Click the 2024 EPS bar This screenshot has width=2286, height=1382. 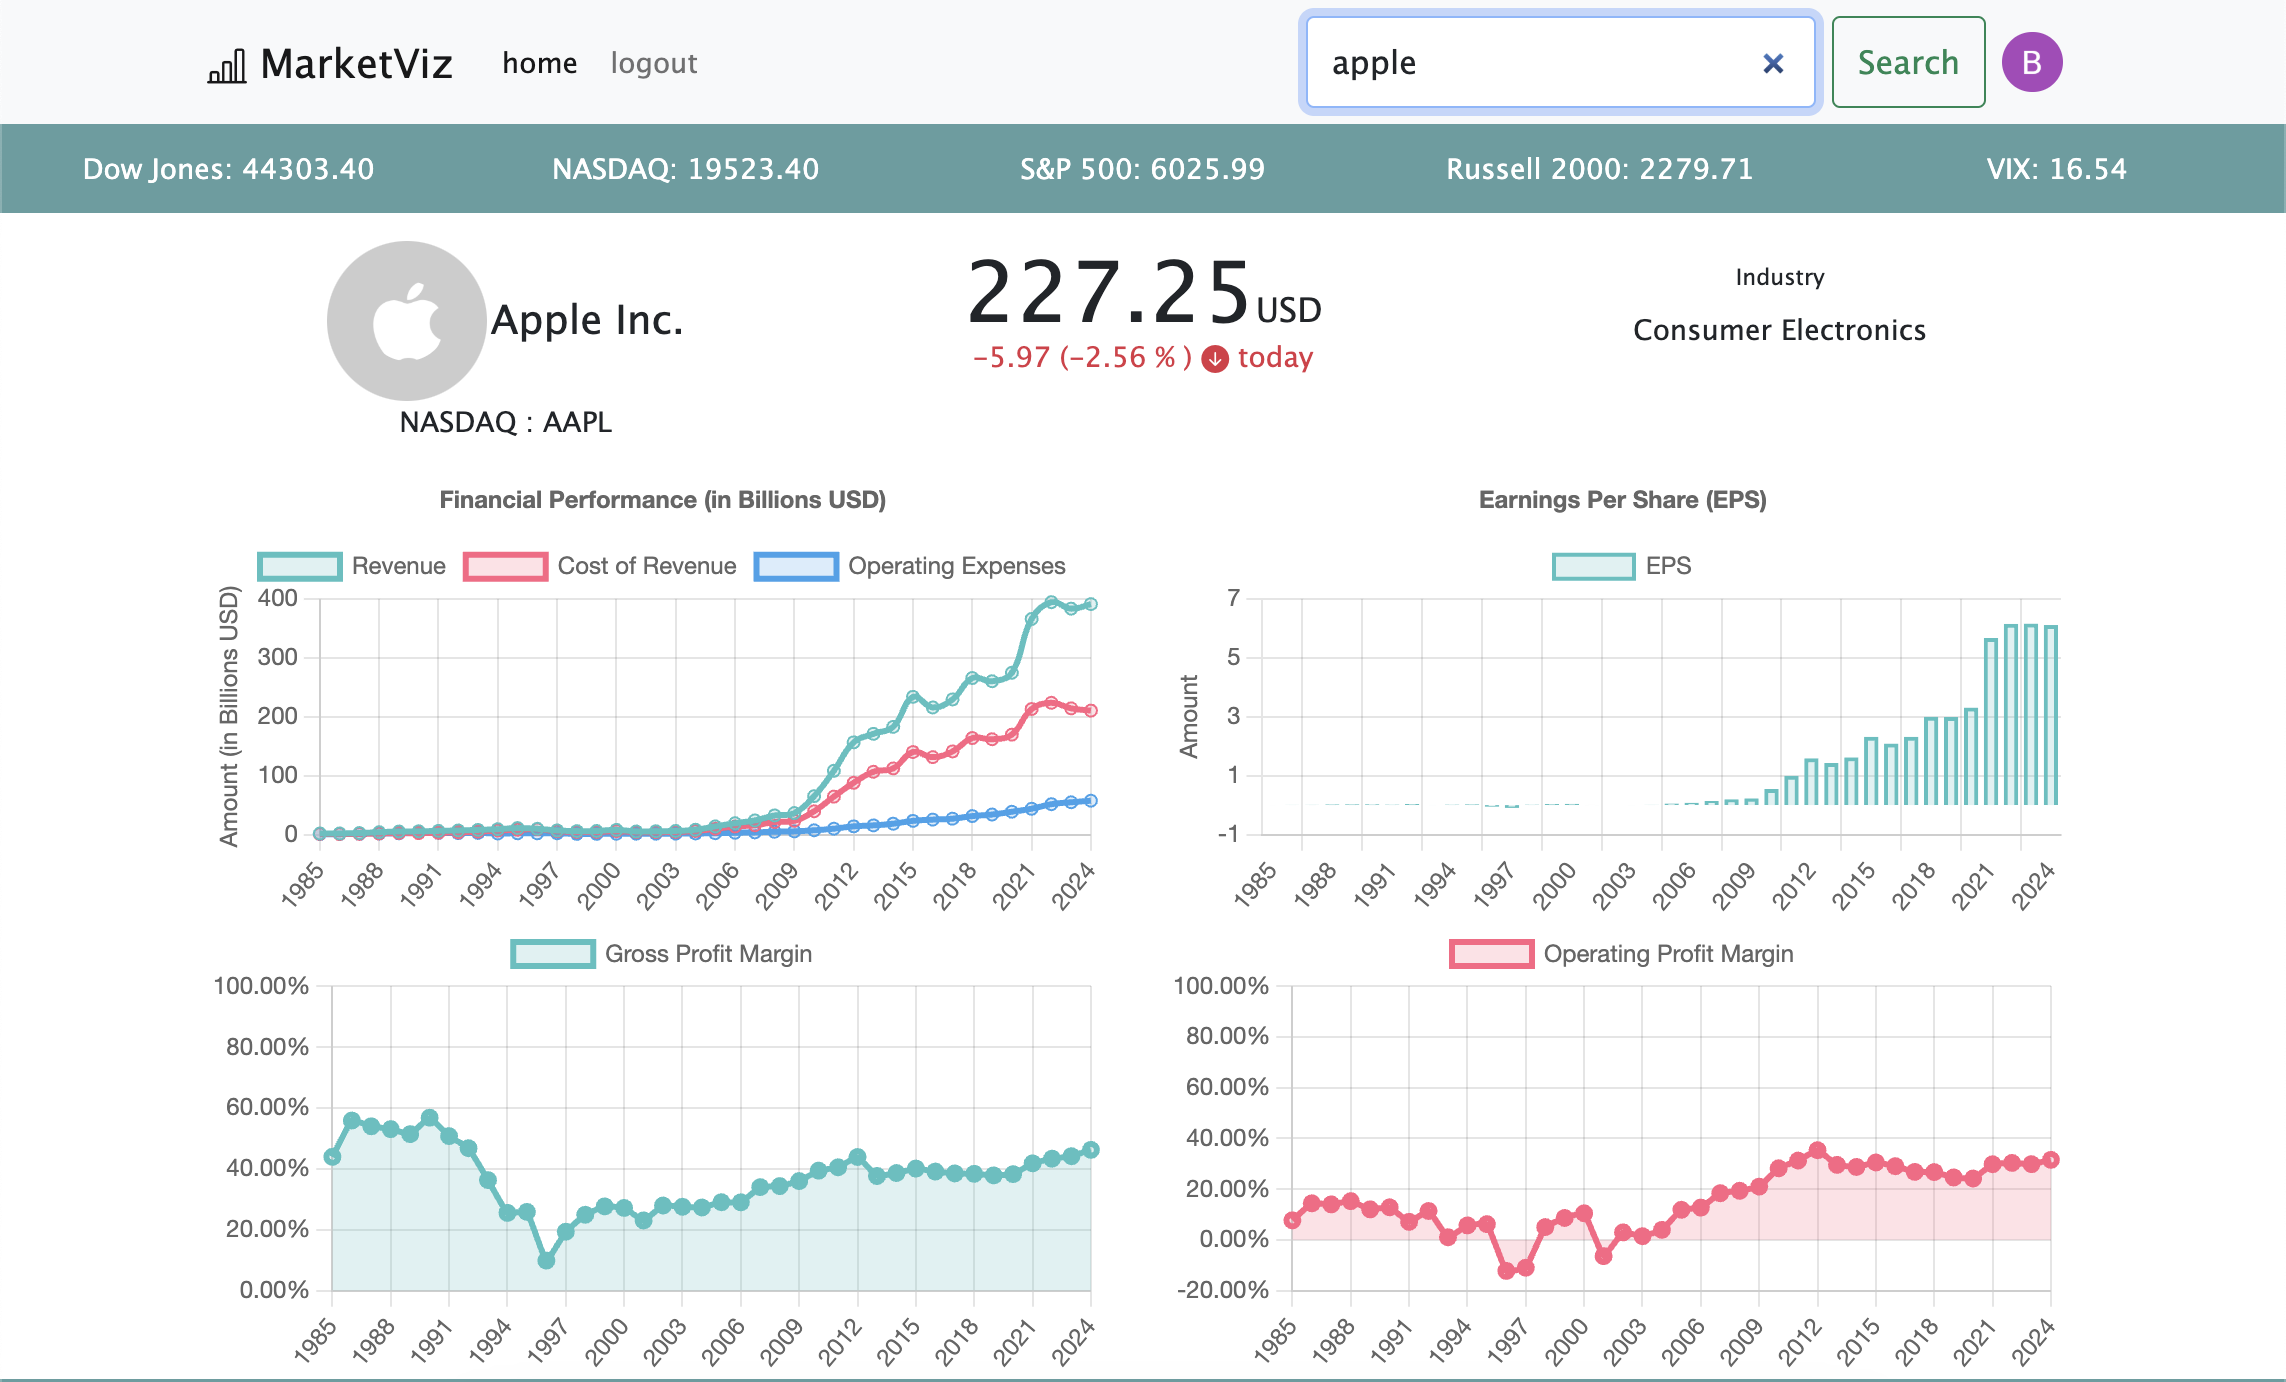point(2051,715)
